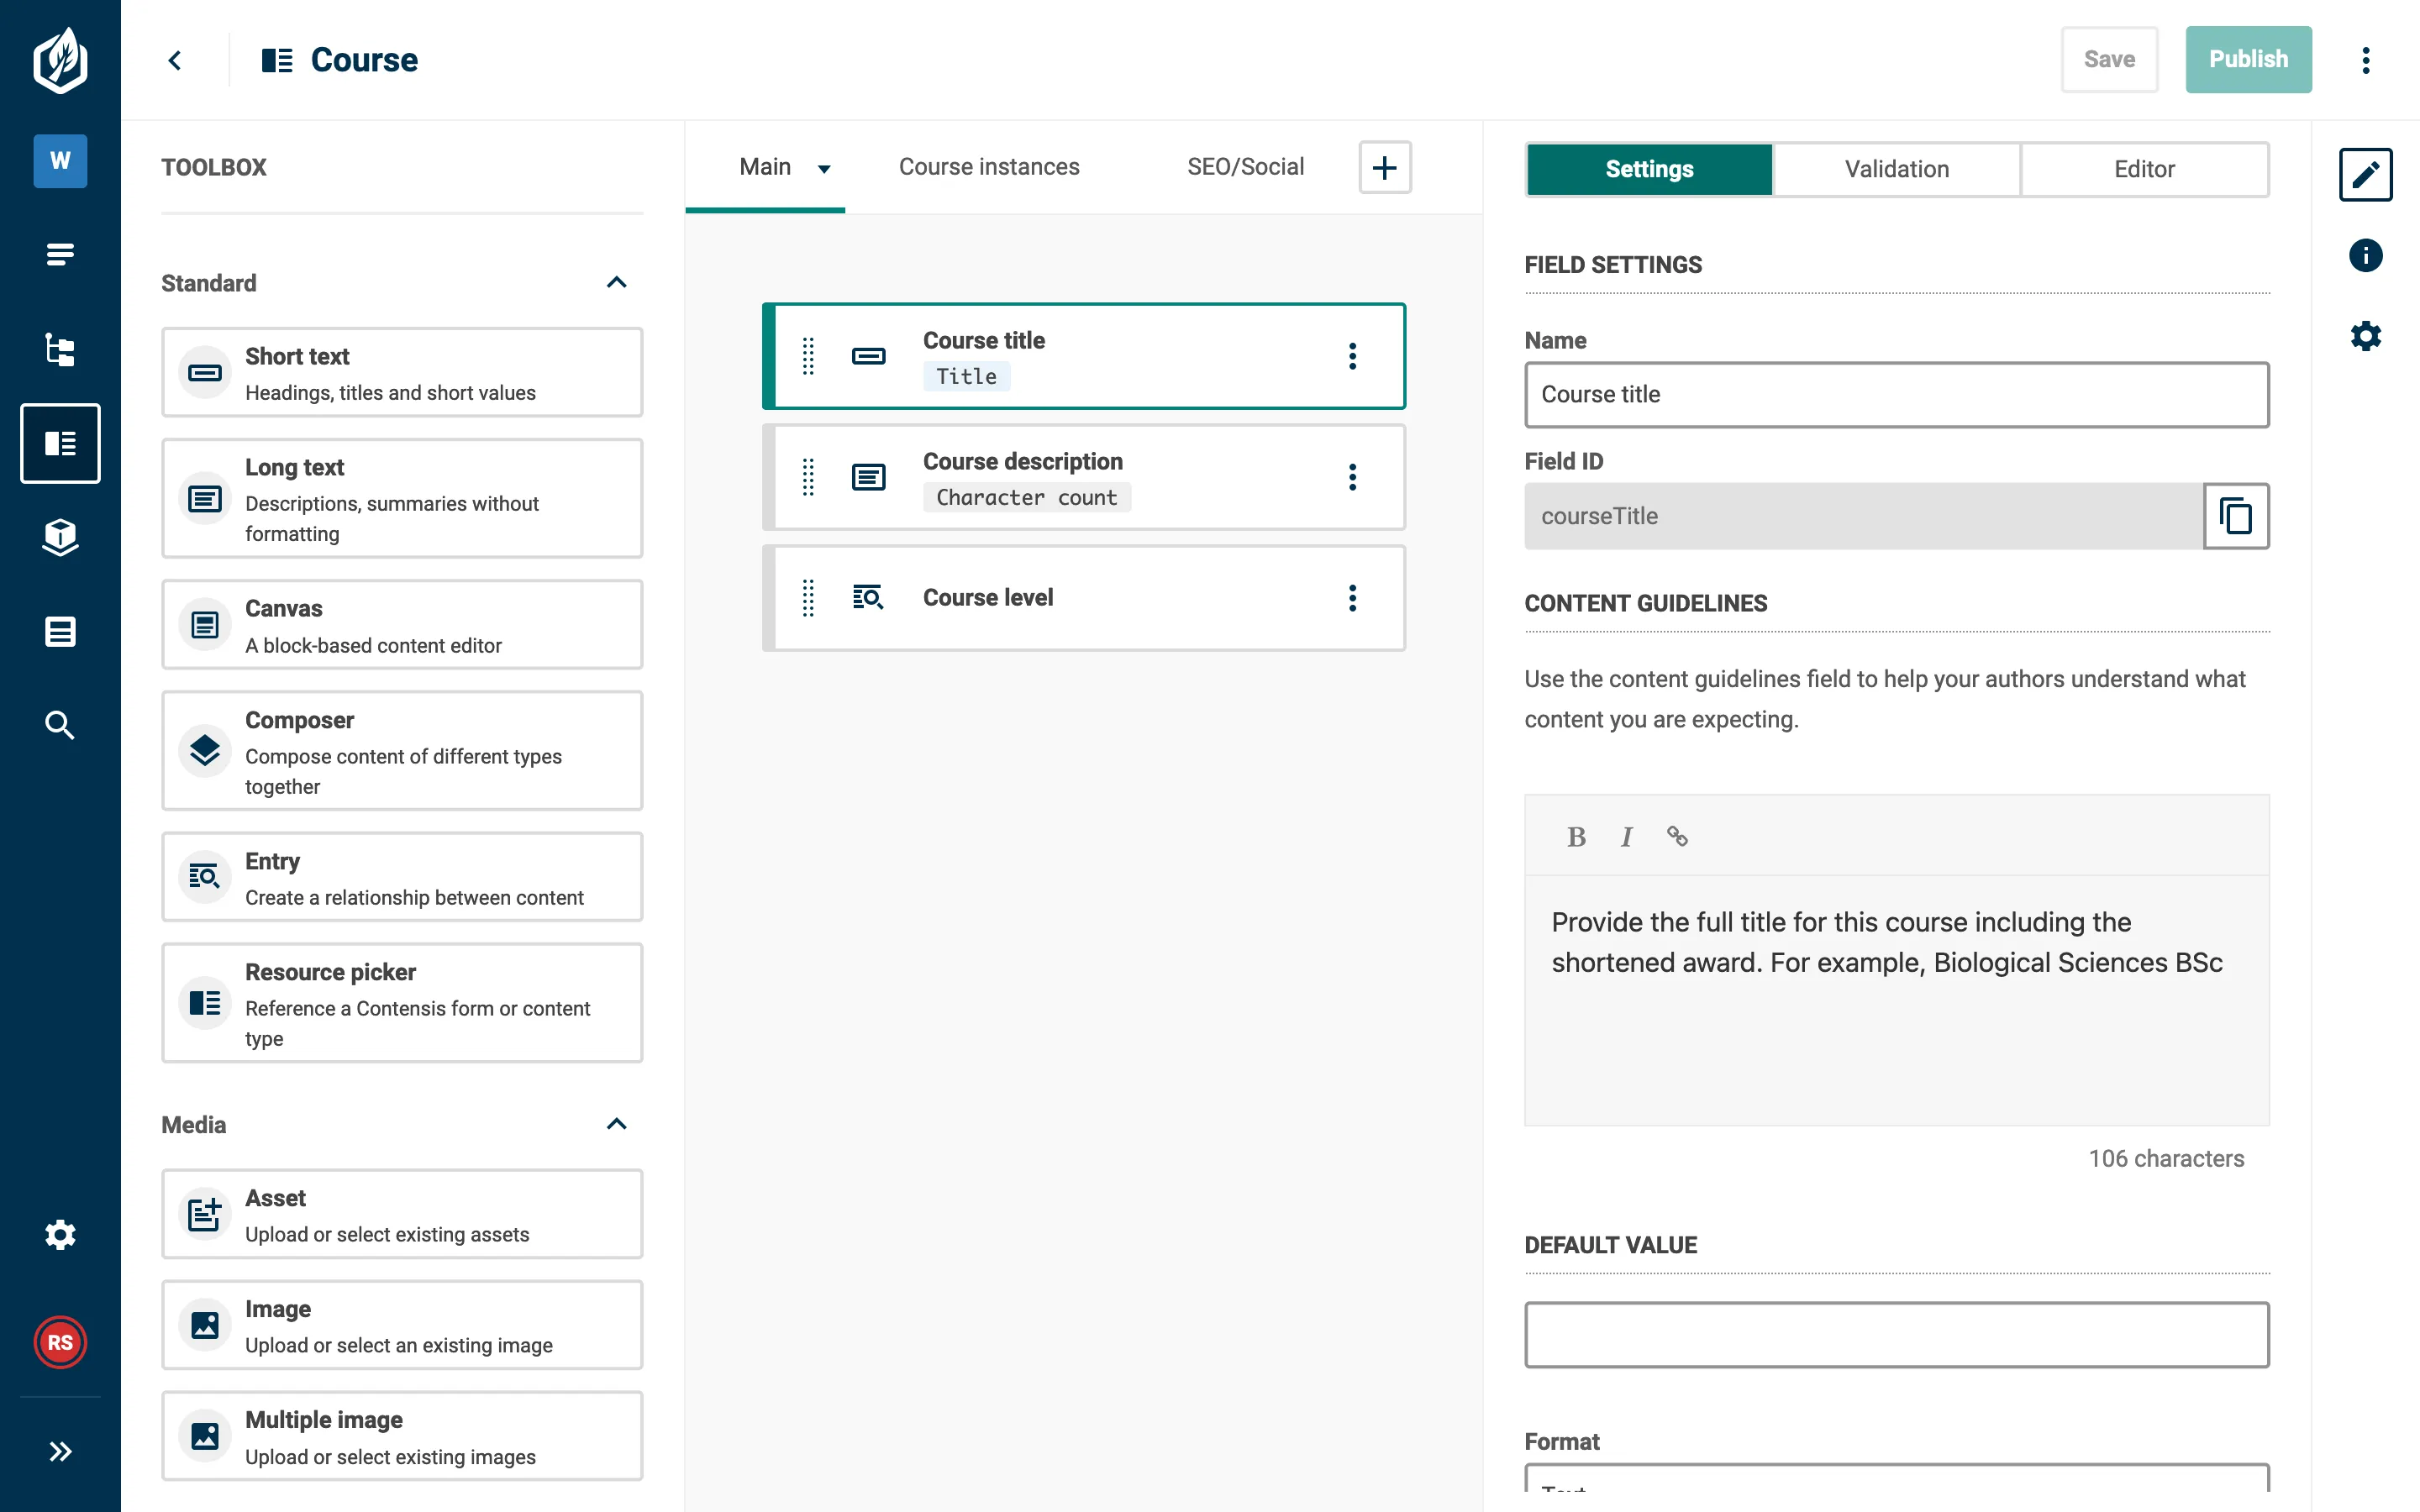
Task: Open the info panel icon
Action: (2365, 255)
